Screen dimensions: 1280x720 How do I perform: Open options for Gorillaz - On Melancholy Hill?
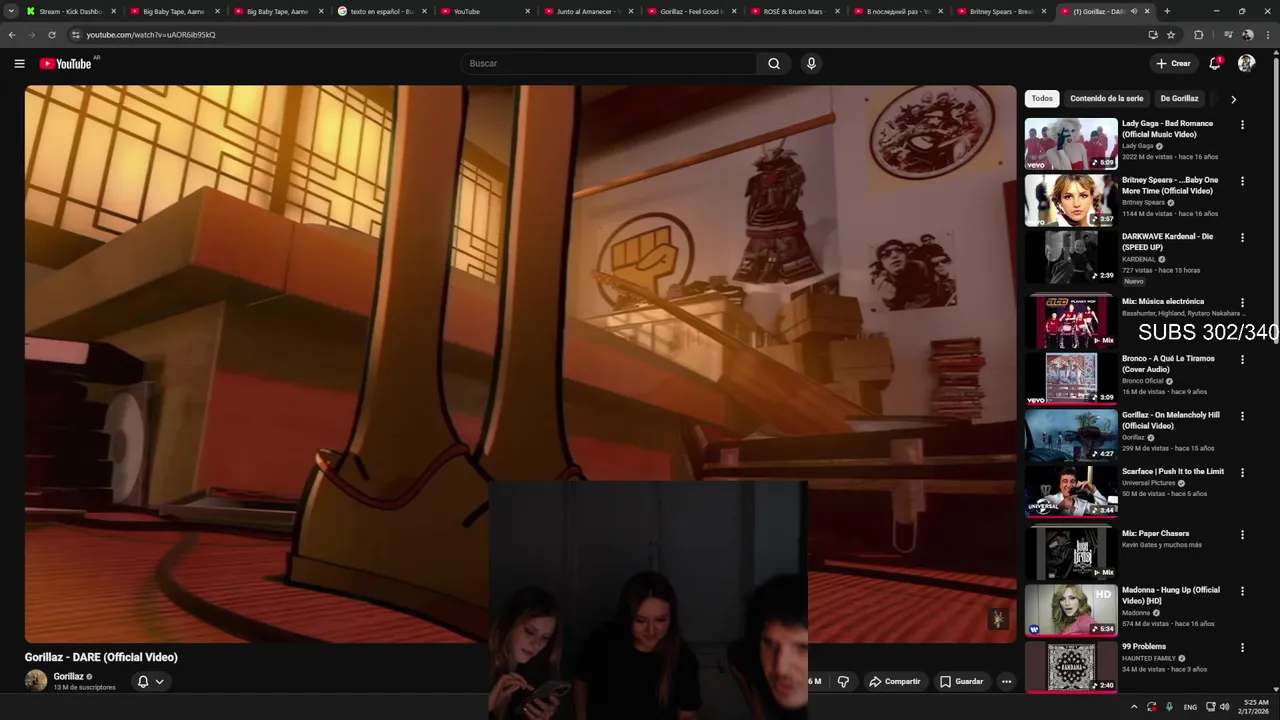coord(1242,416)
